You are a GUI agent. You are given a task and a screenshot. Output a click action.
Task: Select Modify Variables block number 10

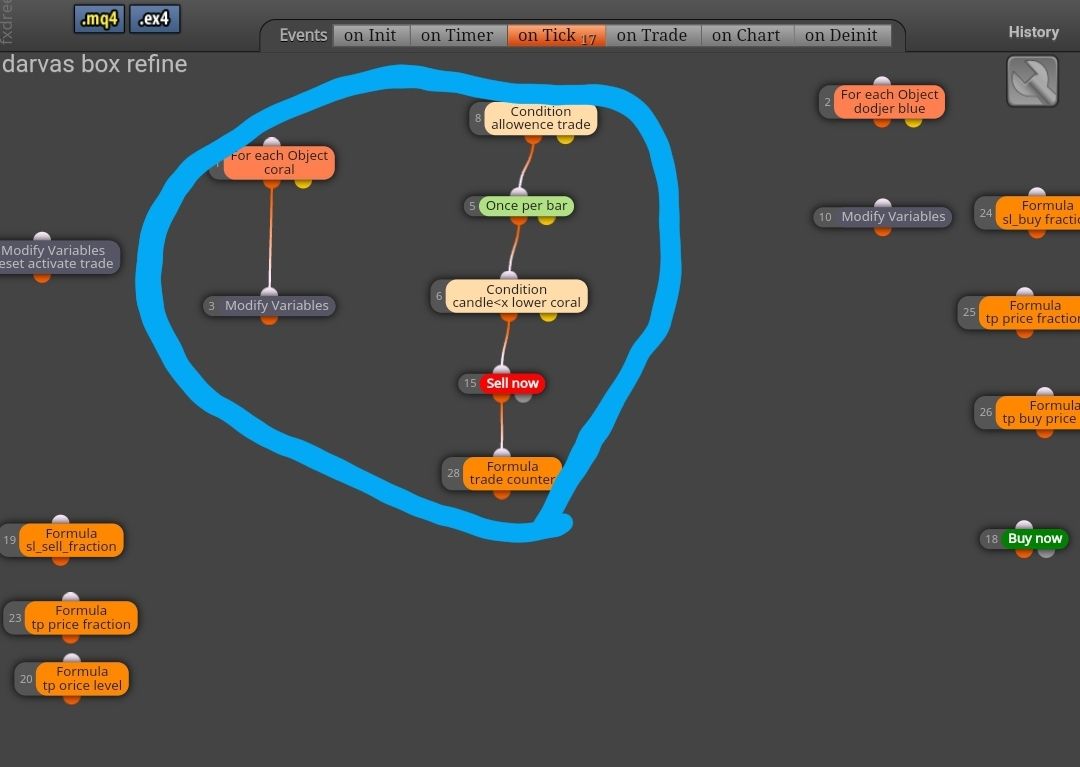pyautogui.click(x=883, y=217)
